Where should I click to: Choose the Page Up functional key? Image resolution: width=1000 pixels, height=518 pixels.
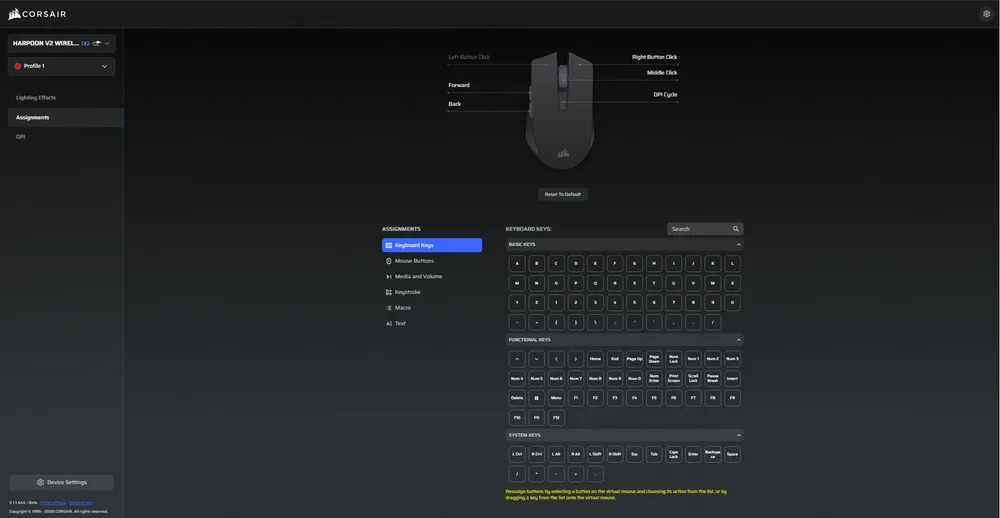click(635, 359)
